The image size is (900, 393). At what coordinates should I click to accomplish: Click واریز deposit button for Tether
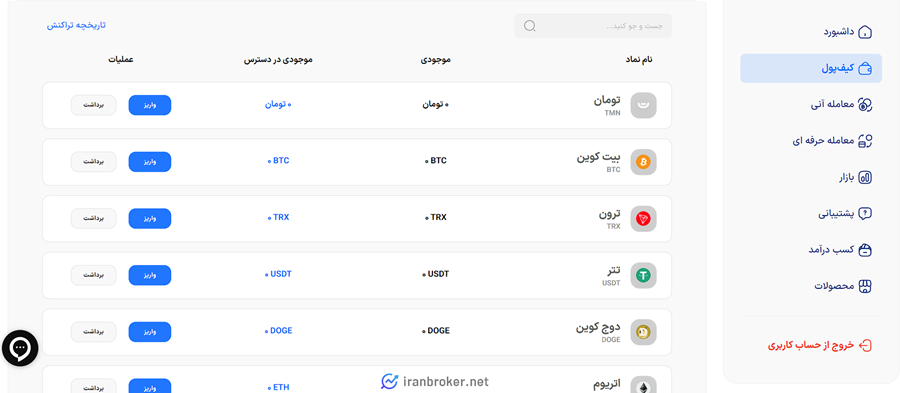coord(150,275)
